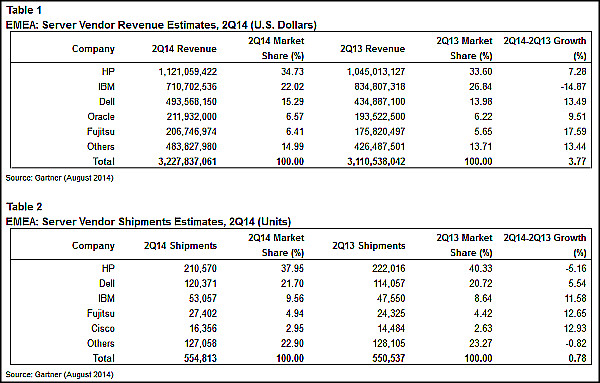
Task: Click IBM 2Q13 share 26.84
Action: click(481, 86)
